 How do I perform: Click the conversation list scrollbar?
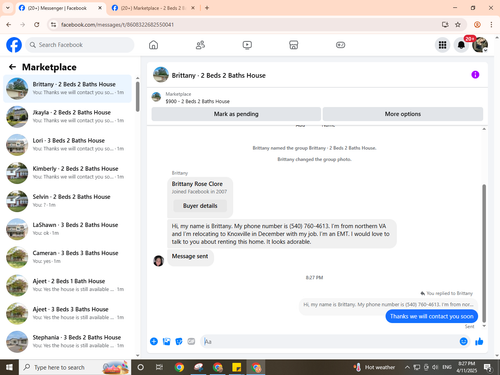click(x=137, y=97)
